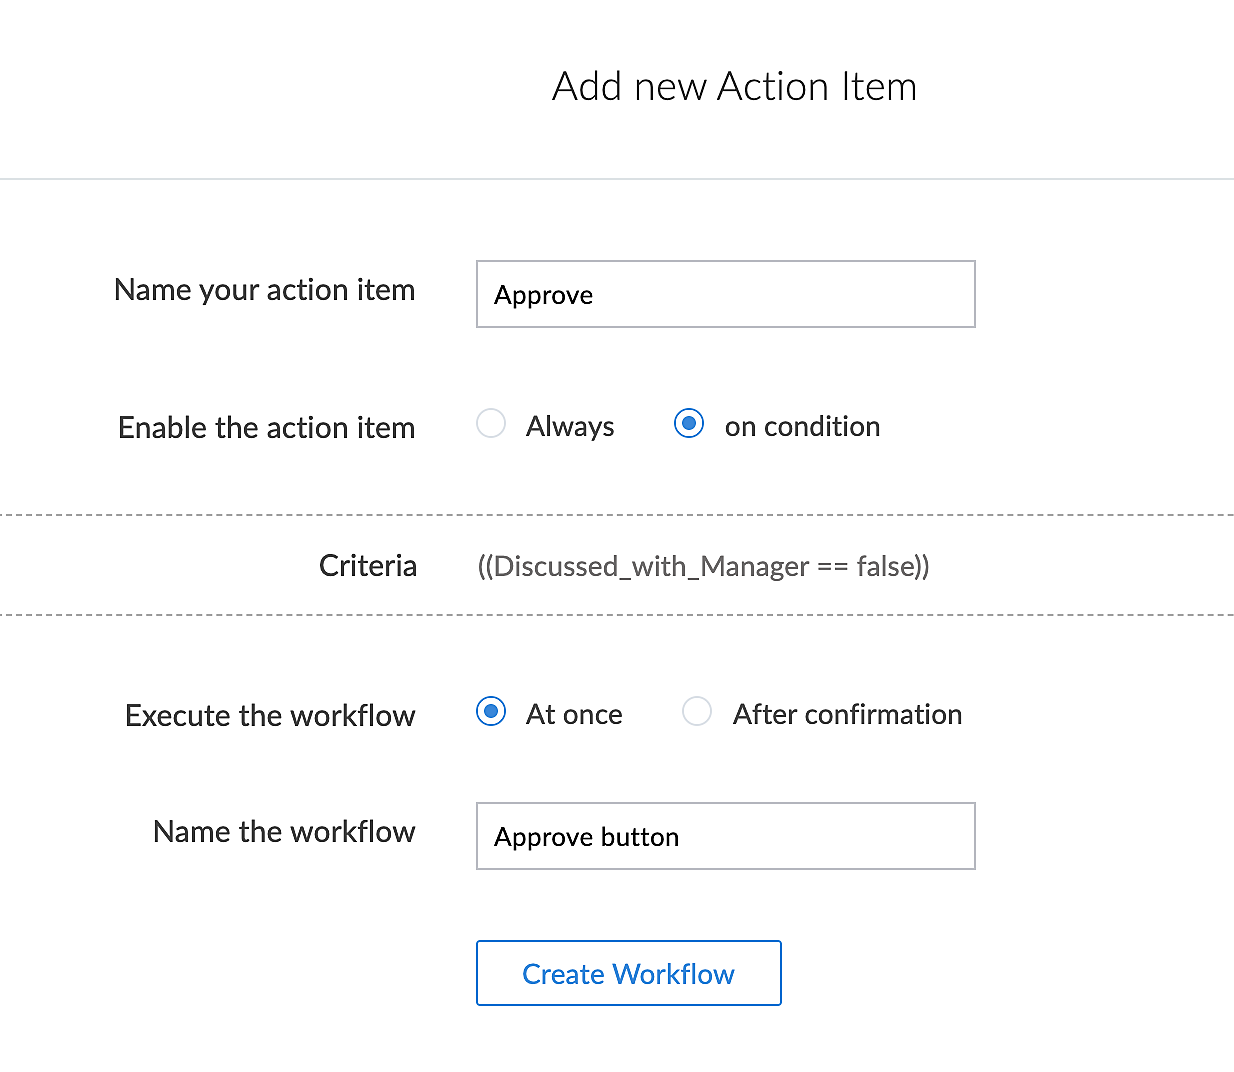Viewport: 1234px width, 1072px height.
Task: Click the Execute the workflow label
Action: coord(270,716)
